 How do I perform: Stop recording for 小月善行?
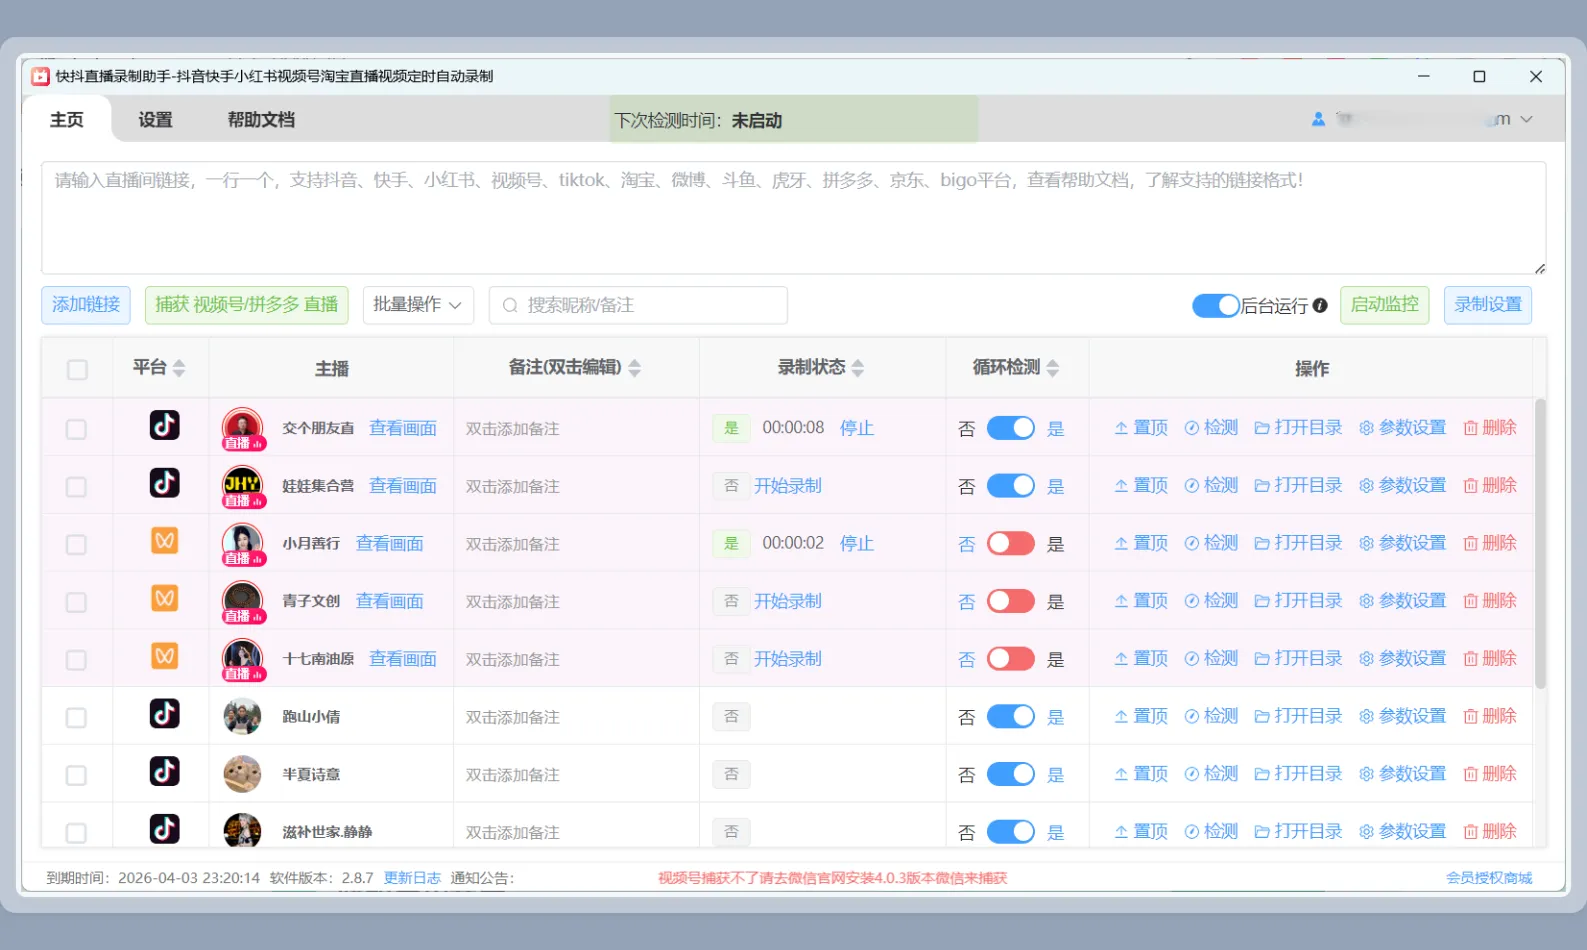pos(857,543)
